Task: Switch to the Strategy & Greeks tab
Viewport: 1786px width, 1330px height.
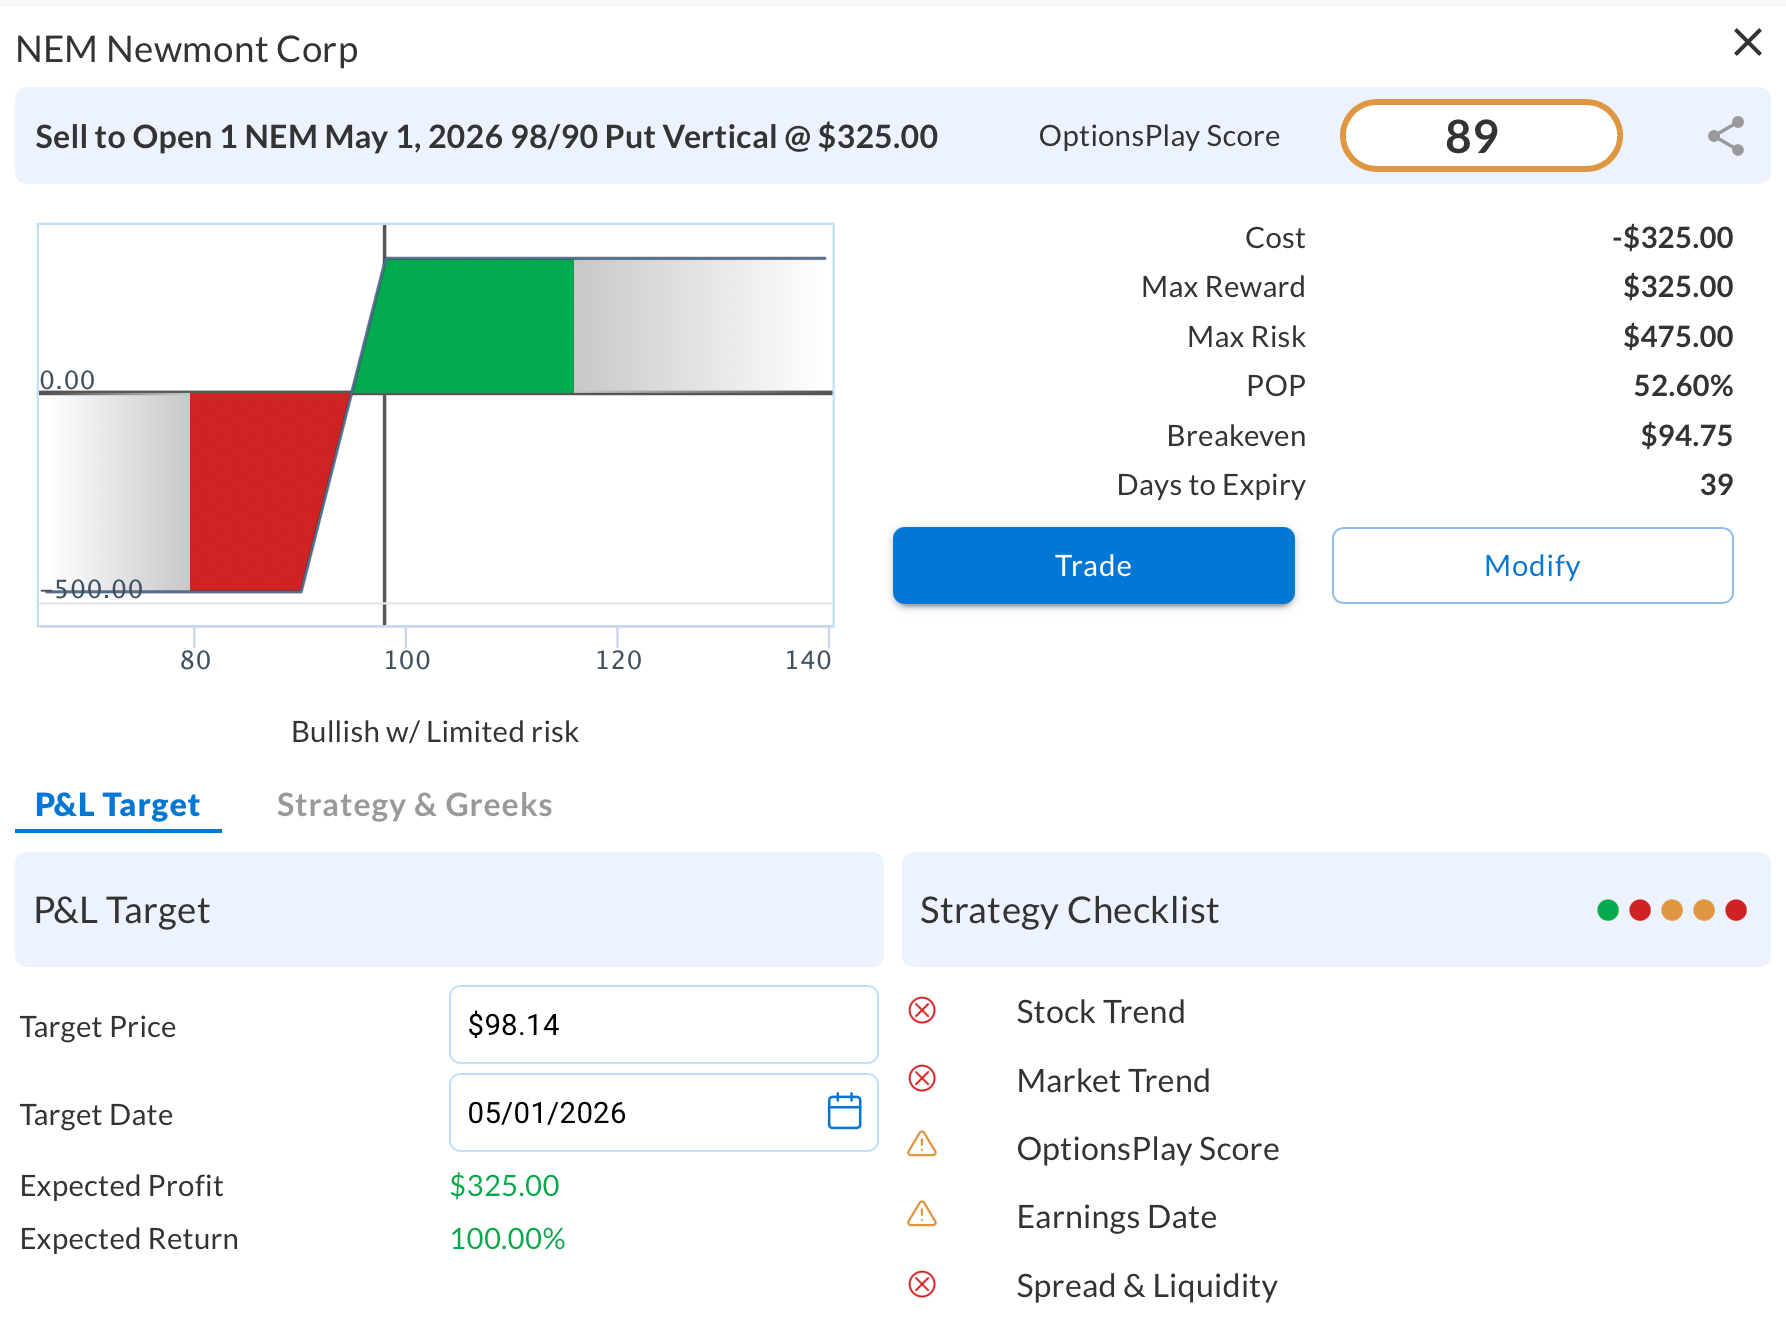Action: pos(414,805)
